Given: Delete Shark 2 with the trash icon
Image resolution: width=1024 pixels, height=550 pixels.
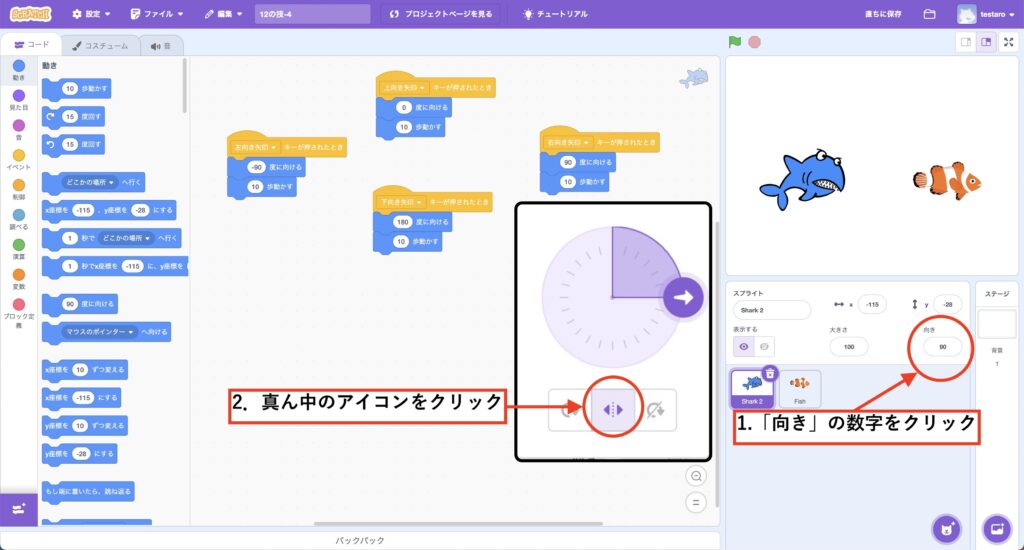Looking at the screenshot, I should pyautogui.click(x=770, y=374).
